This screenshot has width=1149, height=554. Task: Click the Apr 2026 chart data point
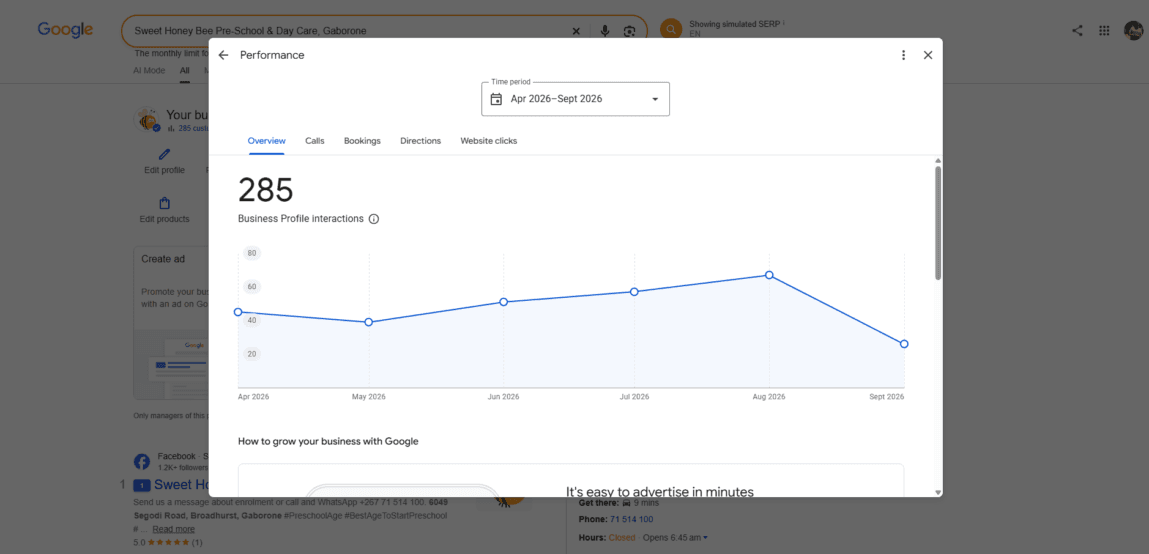pos(238,312)
